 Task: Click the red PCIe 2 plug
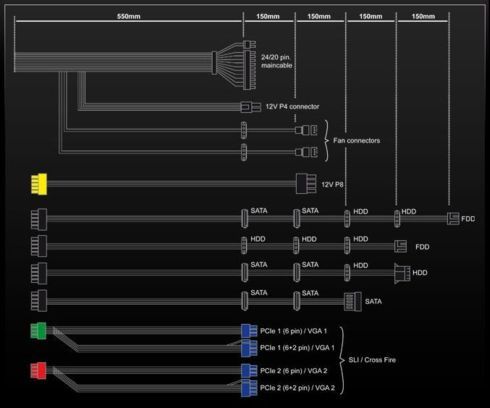coord(38,371)
